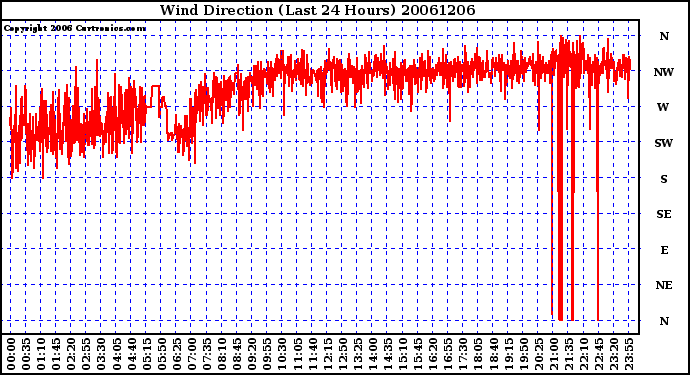The width and height of the screenshot is (690, 375).
Task: Click the 13:25 time axis label
Action: pos(357,354)
